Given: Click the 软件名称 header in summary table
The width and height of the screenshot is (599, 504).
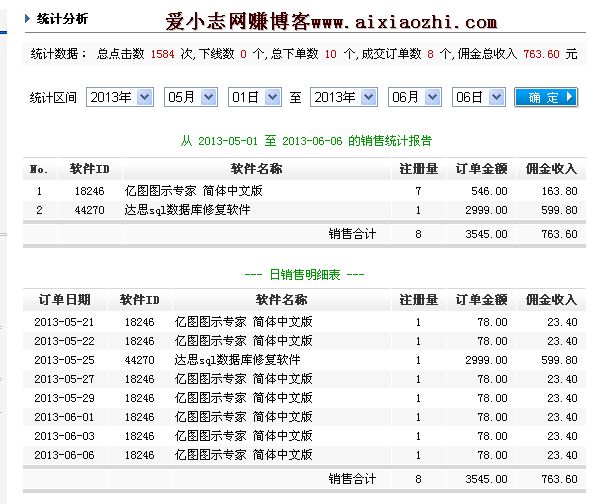Looking at the screenshot, I should pyautogui.click(x=256, y=169).
